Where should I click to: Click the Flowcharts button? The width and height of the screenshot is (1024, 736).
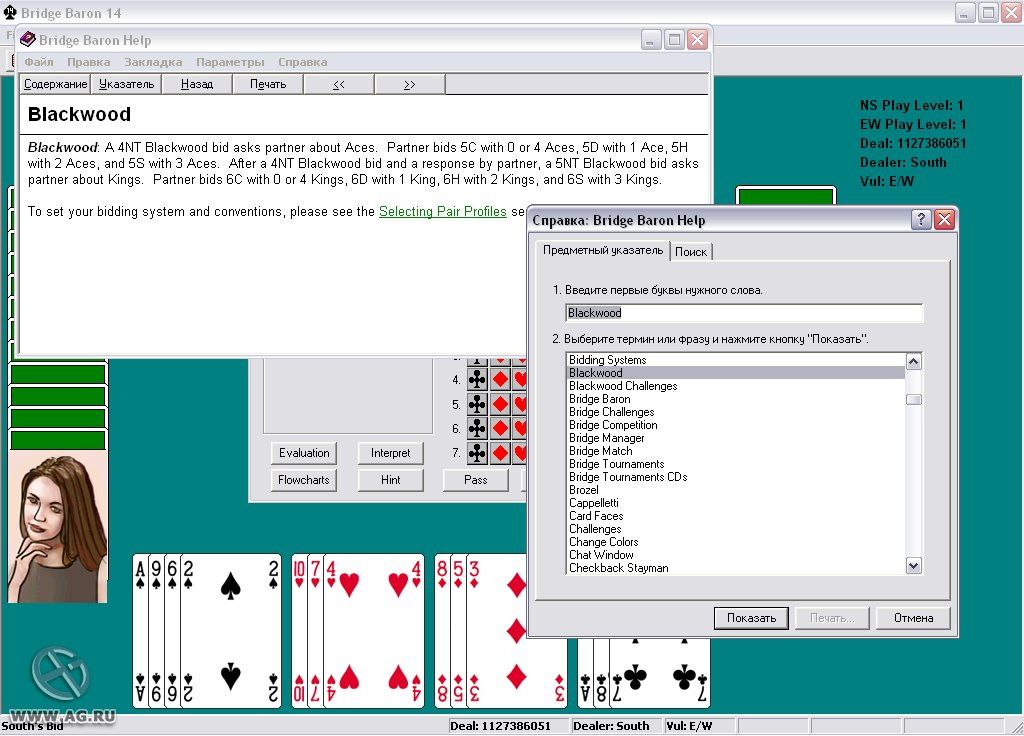pos(304,480)
